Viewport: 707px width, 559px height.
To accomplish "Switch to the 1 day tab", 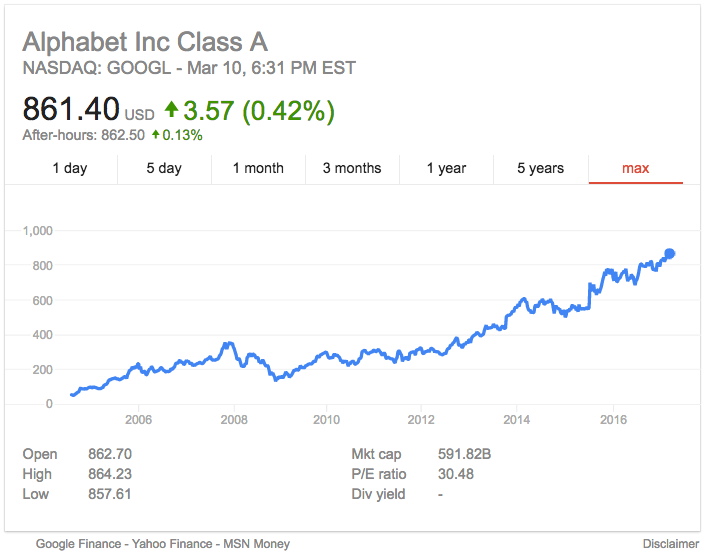I will pos(70,168).
